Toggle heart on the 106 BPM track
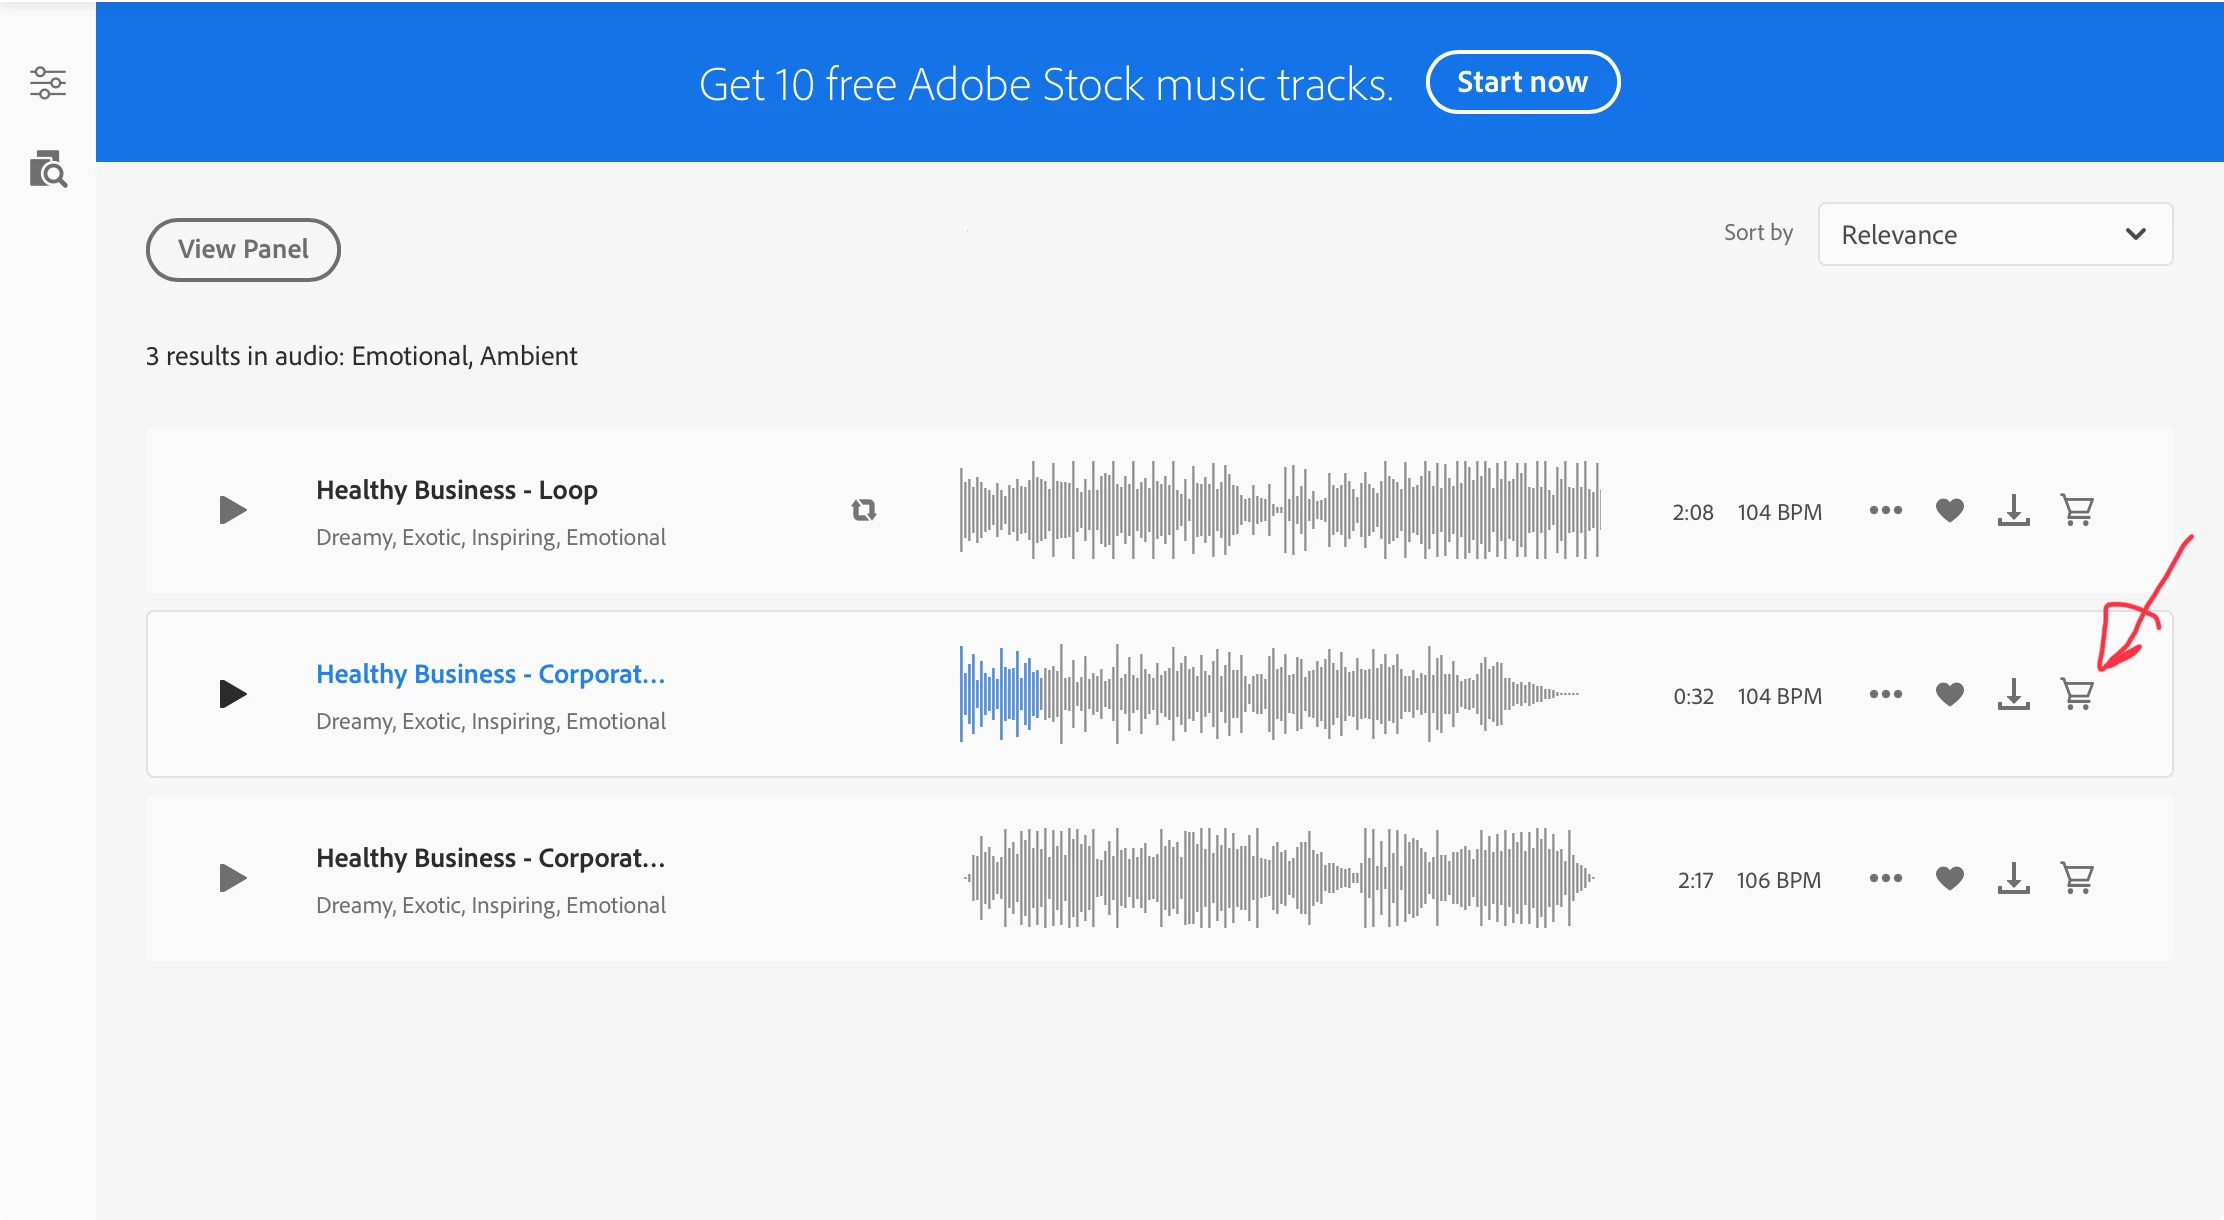This screenshot has height=1220, width=2224. [x=1949, y=878]
